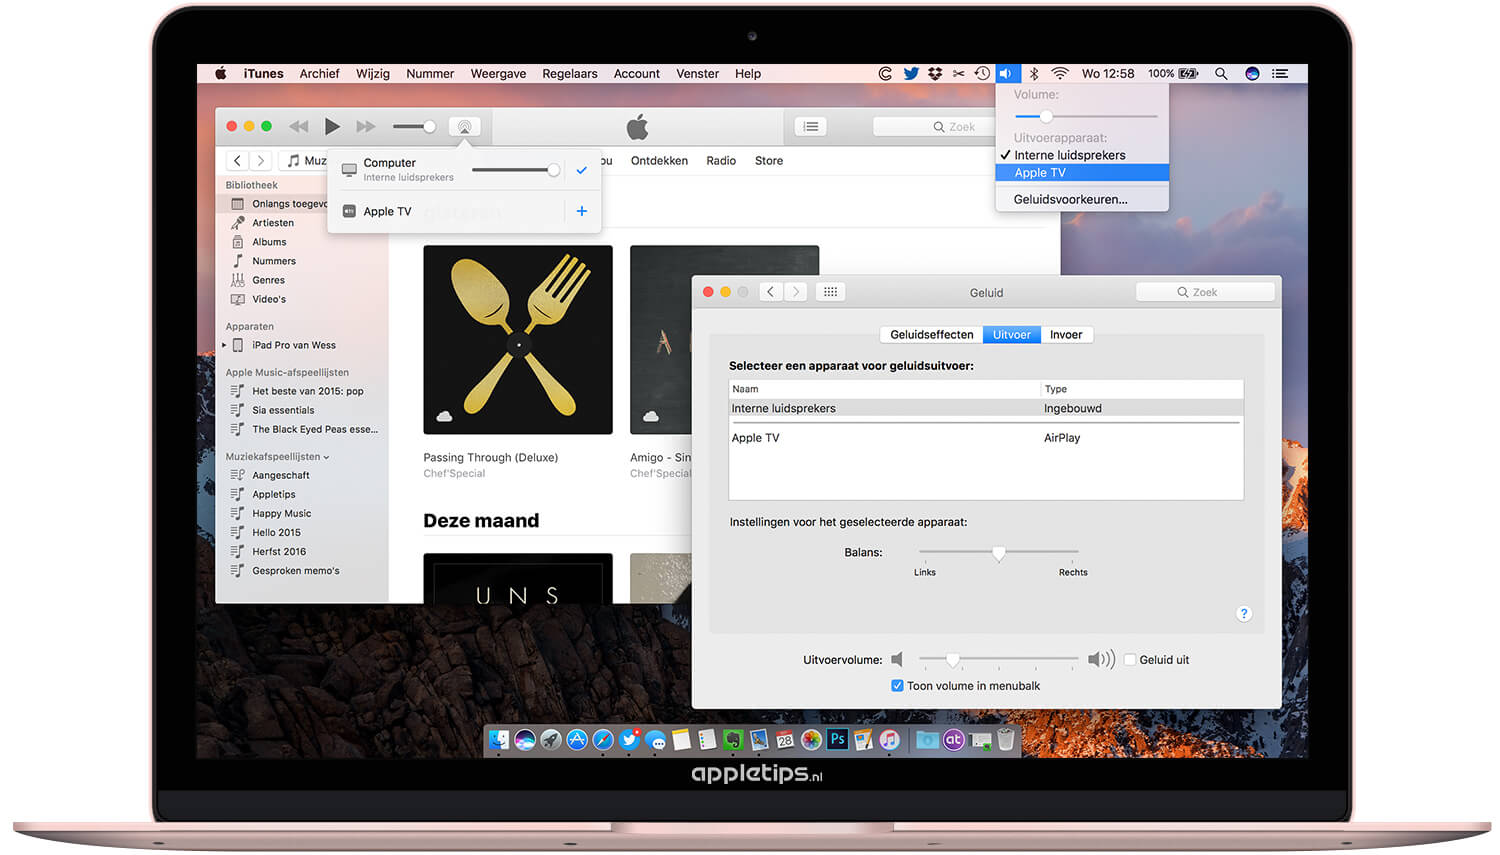Click the help question mark in Geluid
This screenshot has height=855, width=1500.
[1244, 614]
